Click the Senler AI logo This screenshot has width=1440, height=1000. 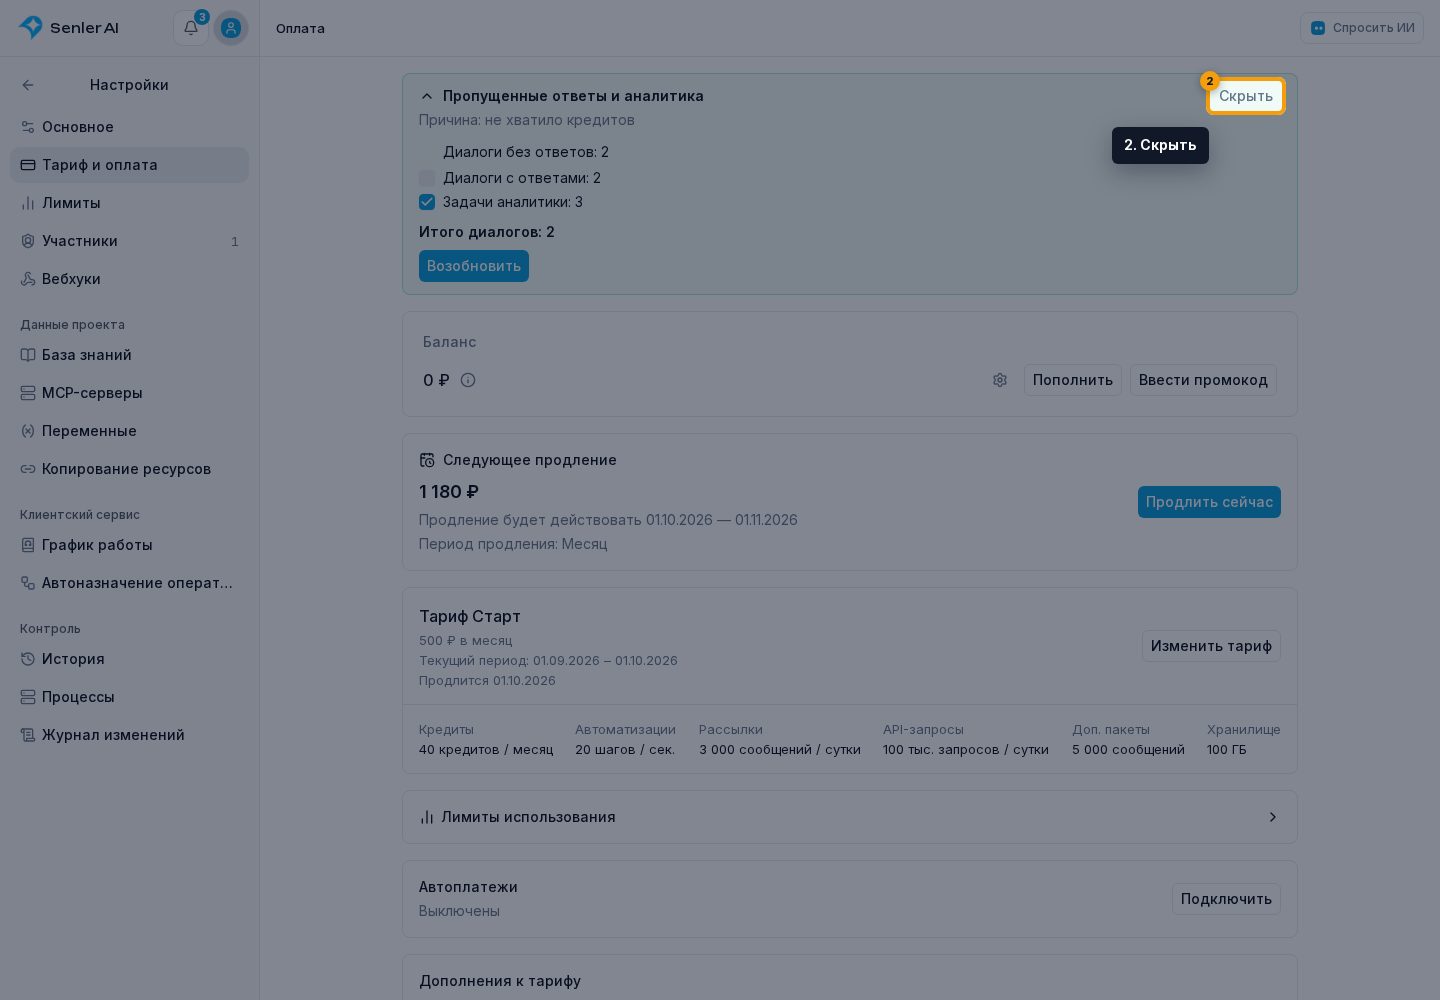point(69,28)
